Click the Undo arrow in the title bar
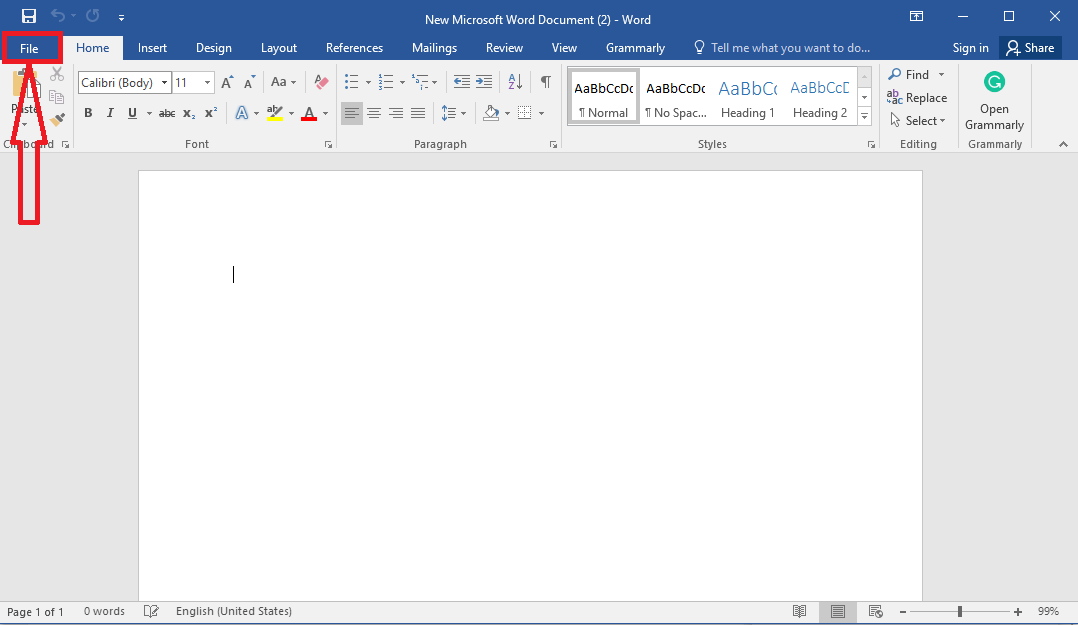The width and height of the screenshot is (1078, 625). (x=58, y=16)
